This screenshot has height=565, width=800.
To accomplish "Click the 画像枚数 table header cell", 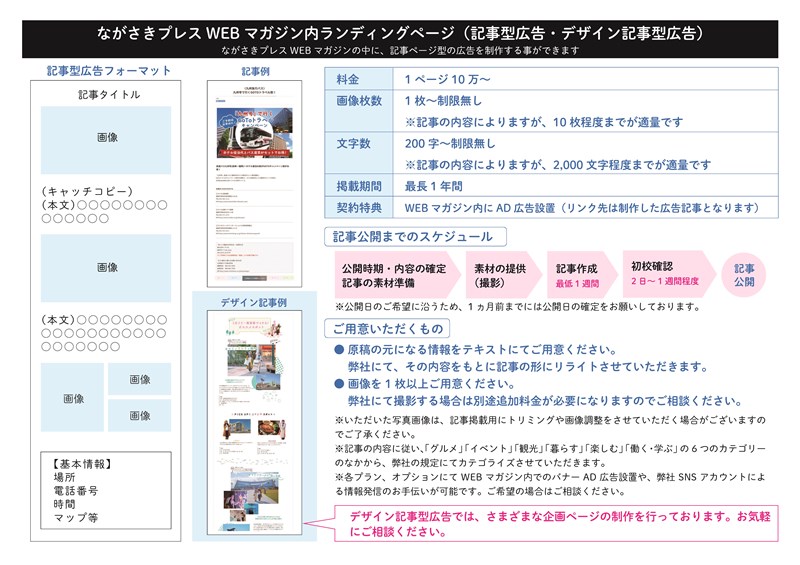I will click(x=359, y=111).
